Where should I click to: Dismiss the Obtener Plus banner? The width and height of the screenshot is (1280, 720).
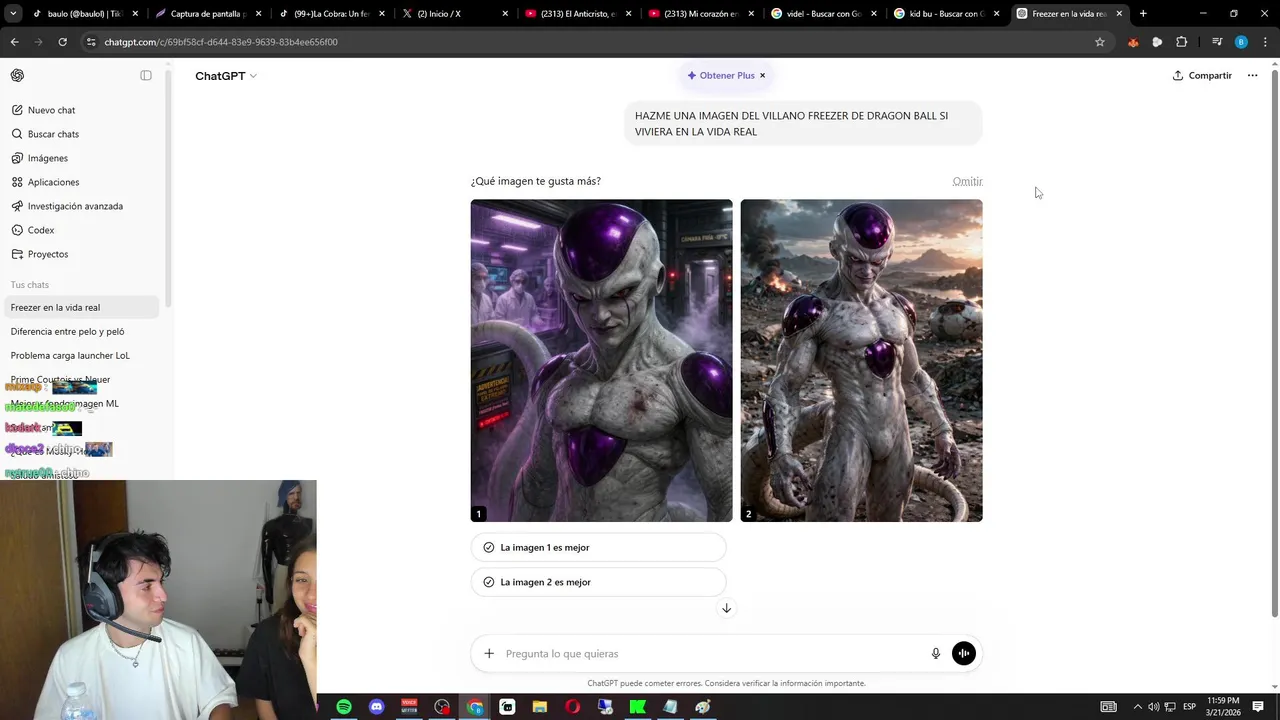(x=762, y=76)
